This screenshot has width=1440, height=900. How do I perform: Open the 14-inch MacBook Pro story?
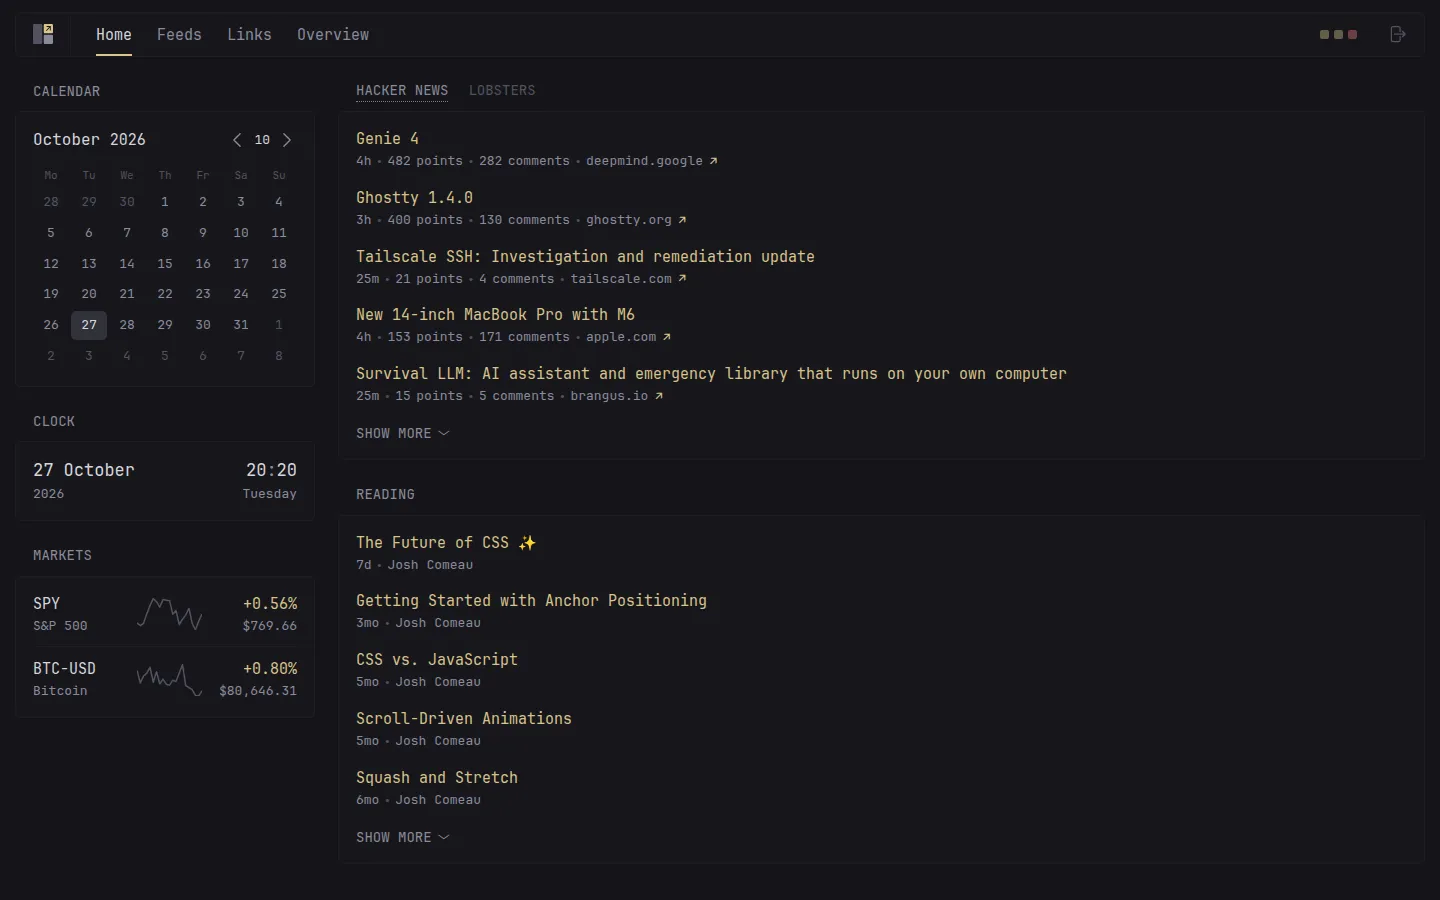click(x=495, y=315)
